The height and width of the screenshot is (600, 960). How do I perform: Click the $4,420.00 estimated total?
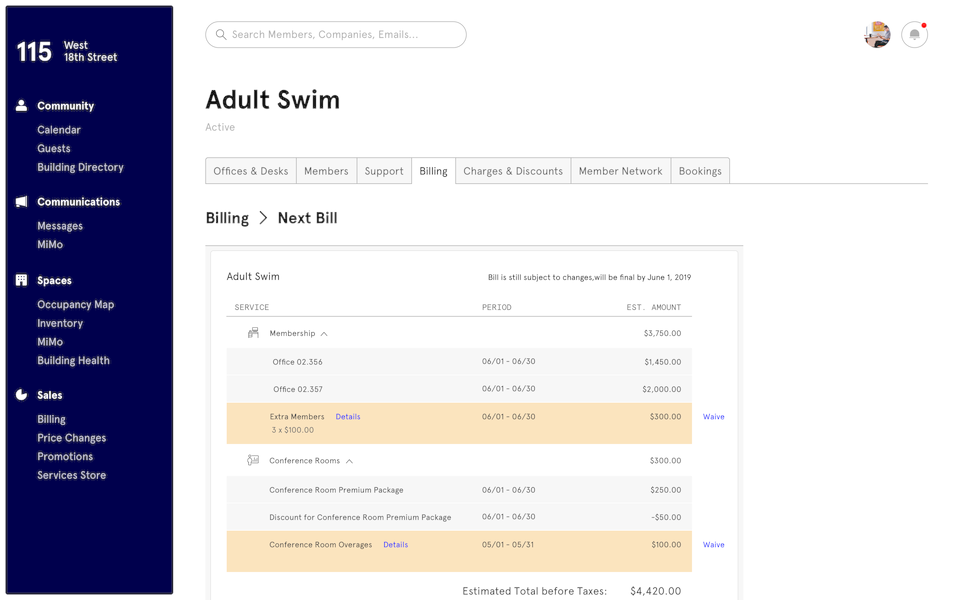655,591
